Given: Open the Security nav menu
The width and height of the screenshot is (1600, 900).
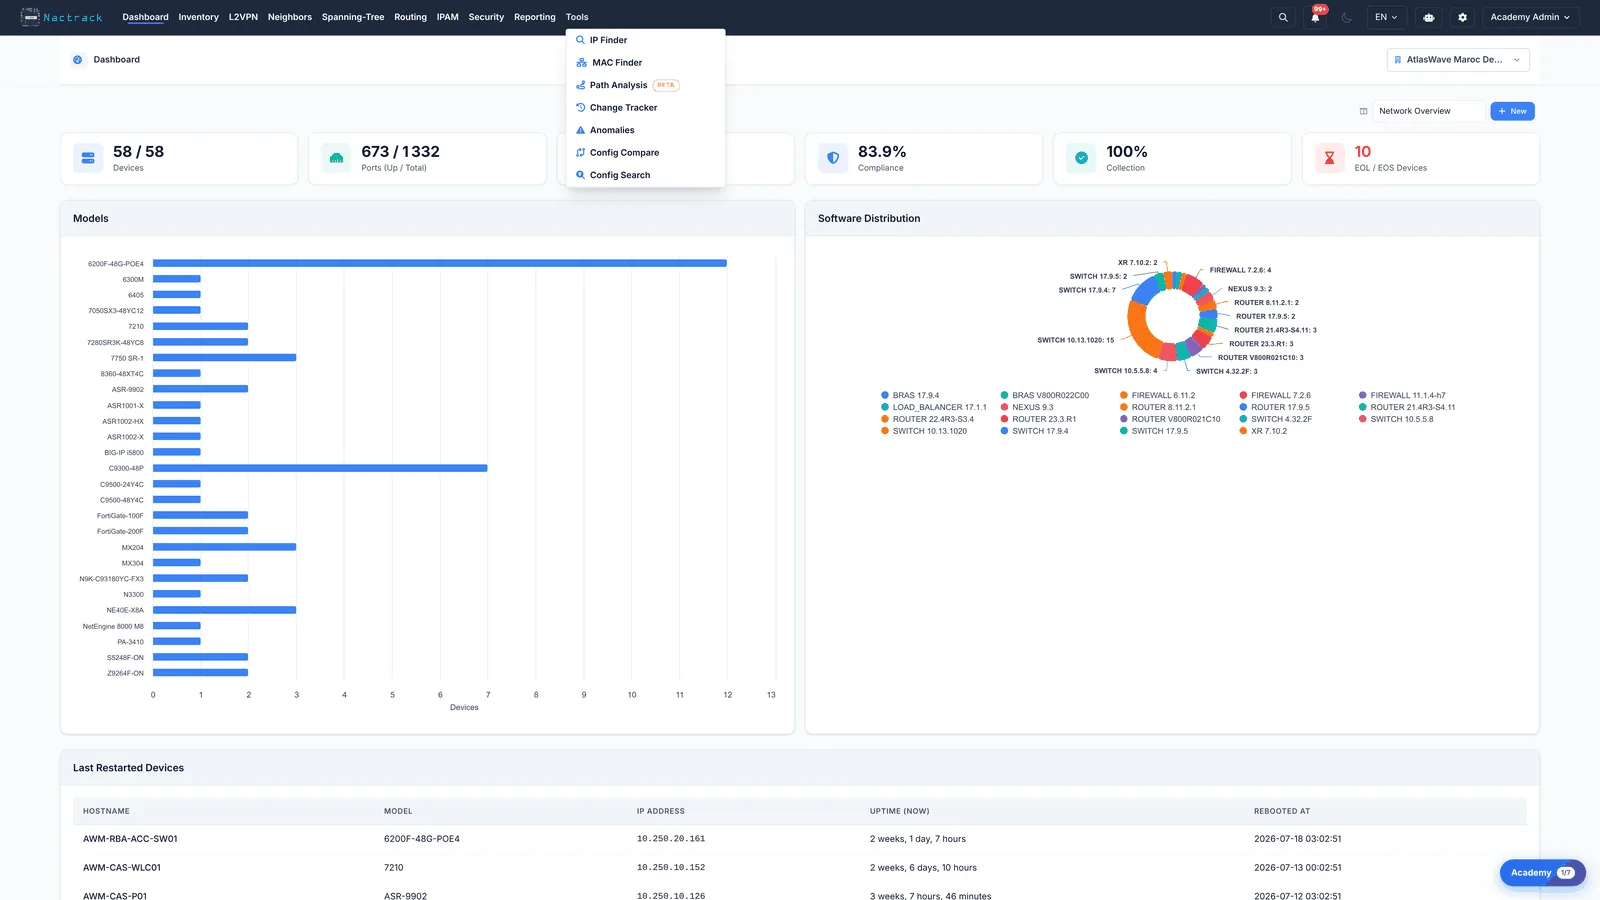Looking at the screenshot, I should click(x=486, y=17).
